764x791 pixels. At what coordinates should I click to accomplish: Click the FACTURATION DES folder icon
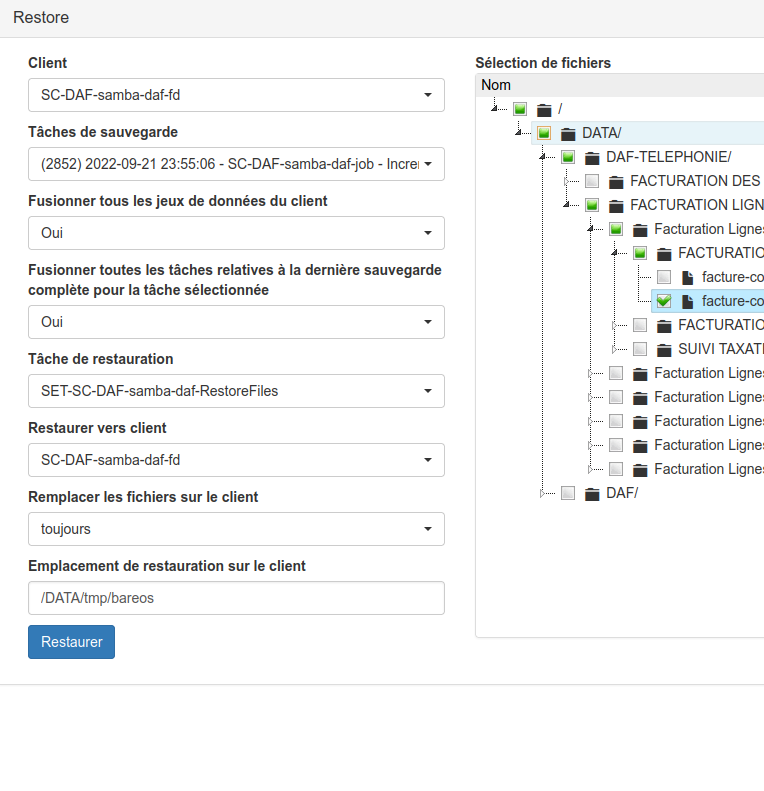(x=616, y=181)
